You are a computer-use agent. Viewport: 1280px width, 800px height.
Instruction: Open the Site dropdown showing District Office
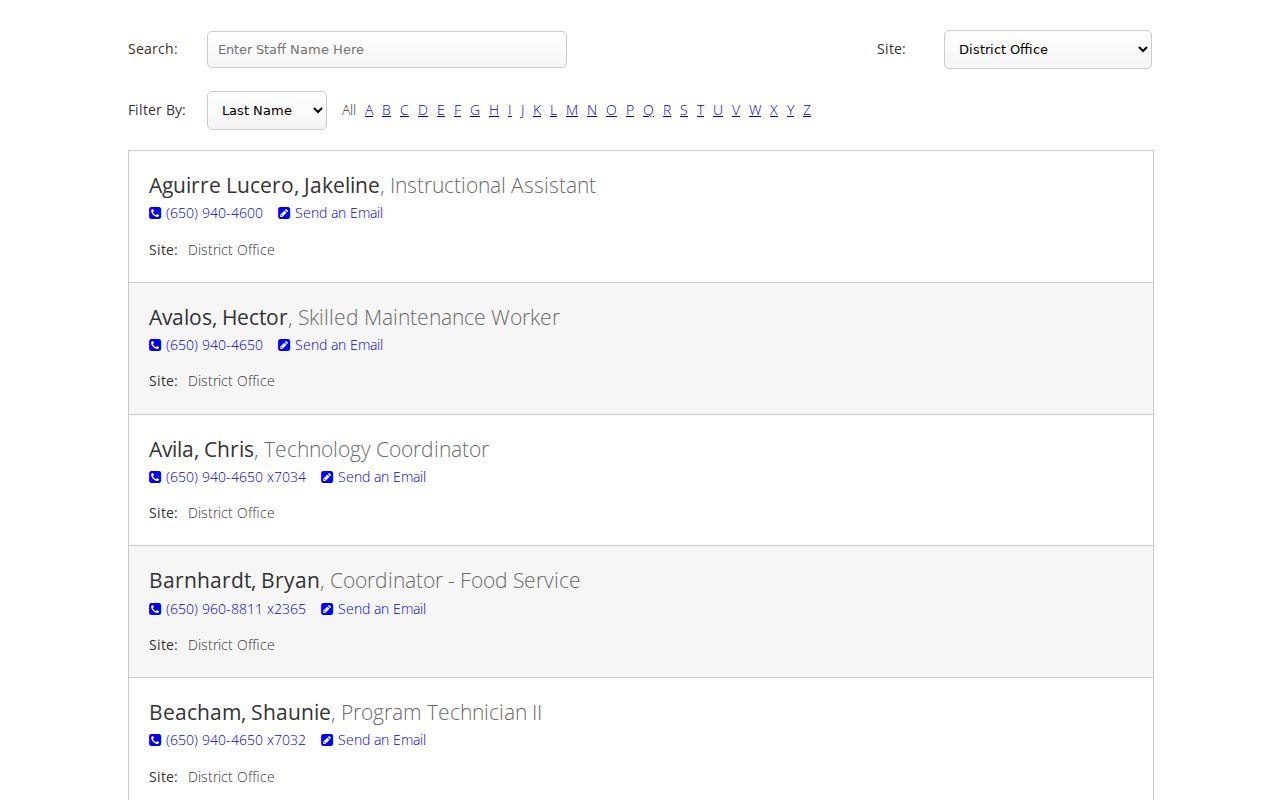pyautogui.click(x=1048, y=49)
